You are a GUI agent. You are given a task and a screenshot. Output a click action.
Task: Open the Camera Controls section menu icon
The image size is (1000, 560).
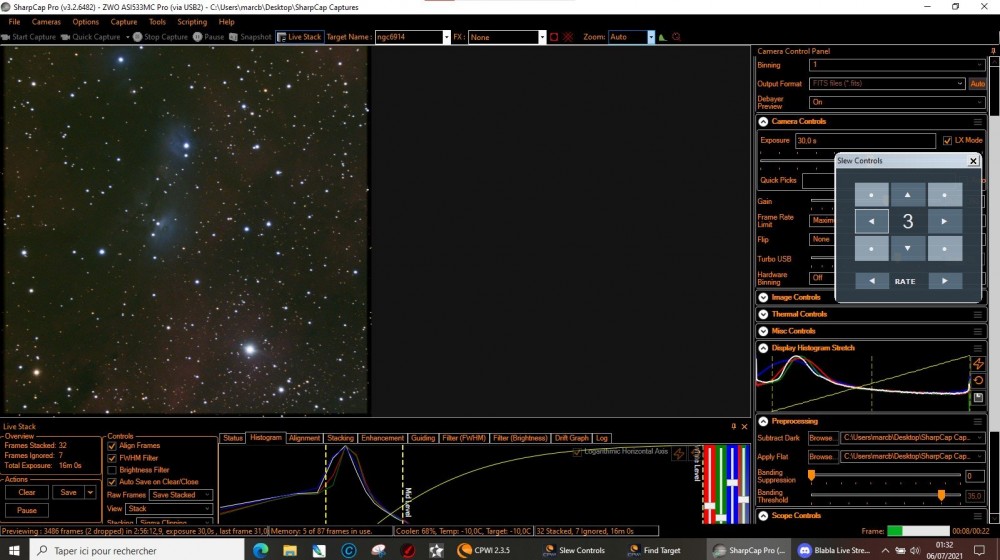(x=978, y=121)
